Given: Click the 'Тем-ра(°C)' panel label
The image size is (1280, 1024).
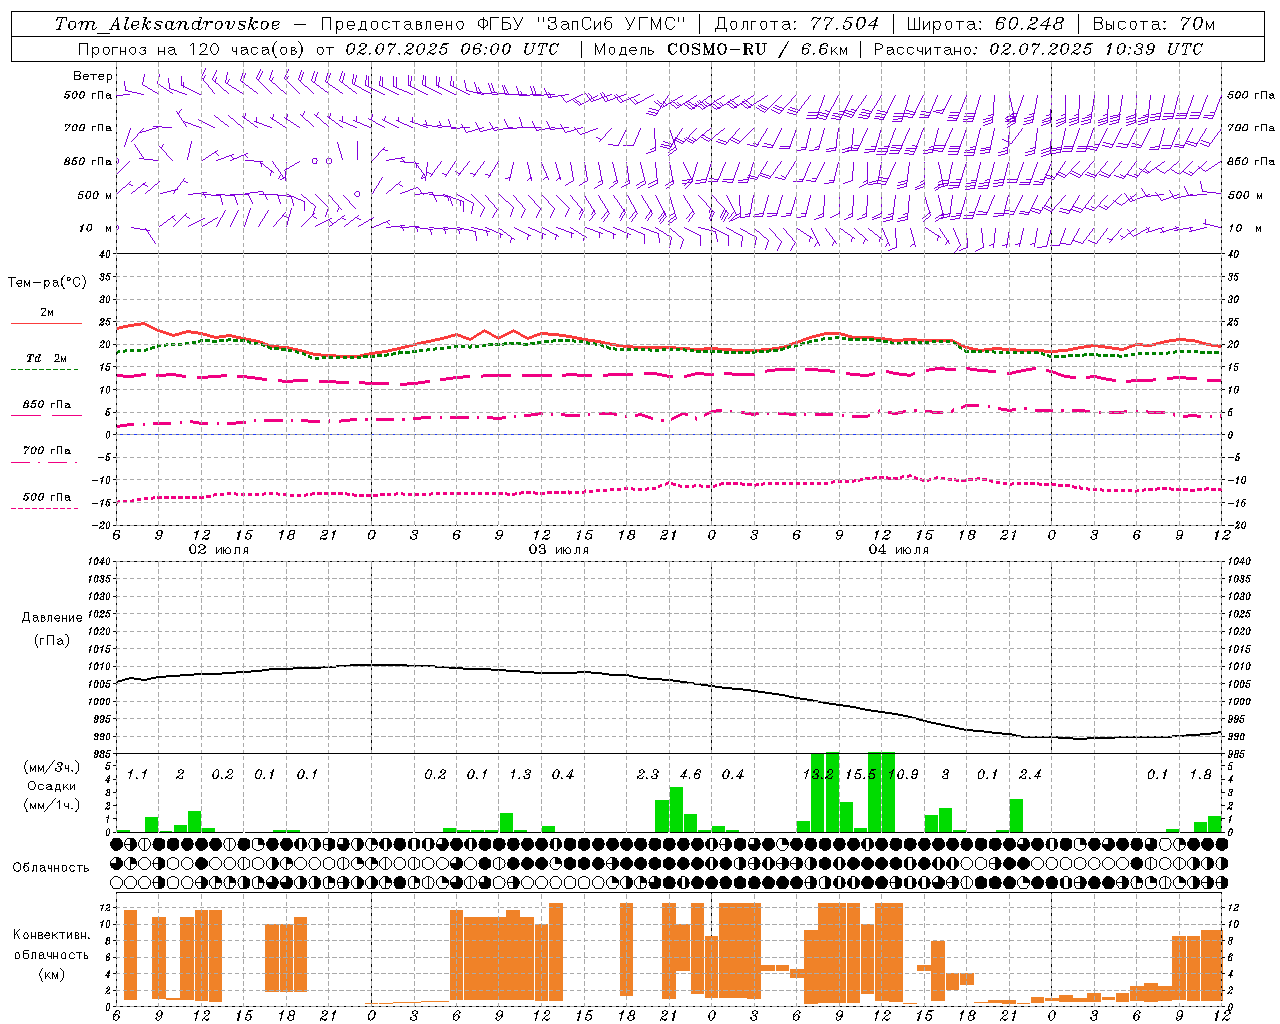Looking at the screenshot, I should [46, 282].
